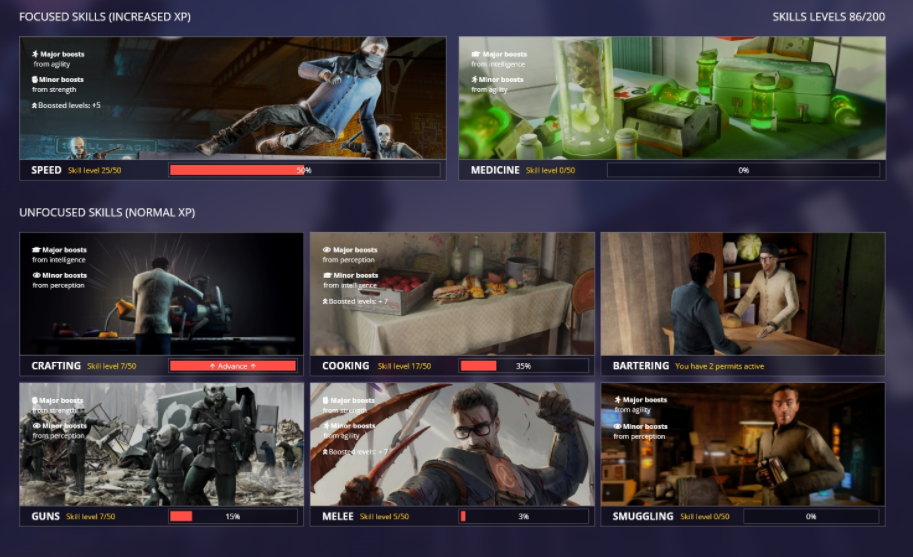Image resolution: width=913 pixels, height=557 pixels.
Task: Click 'SKILLS LEVELS 86/200' counter
Action: 829,17
